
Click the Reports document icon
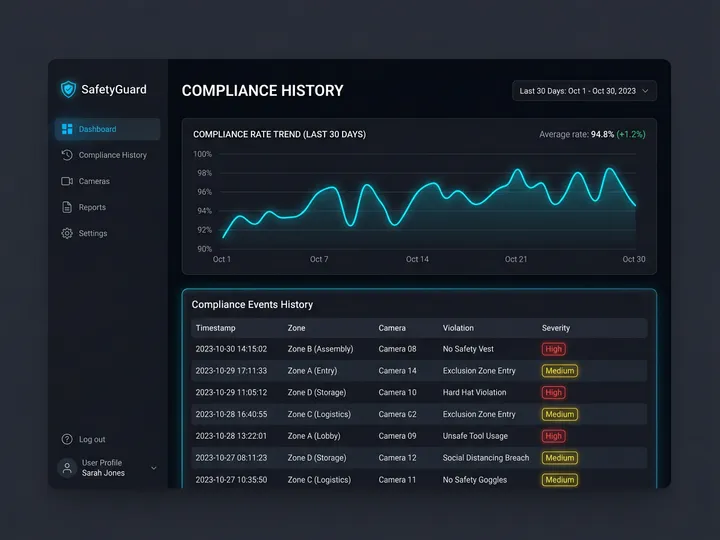click(x=67, y=207)
